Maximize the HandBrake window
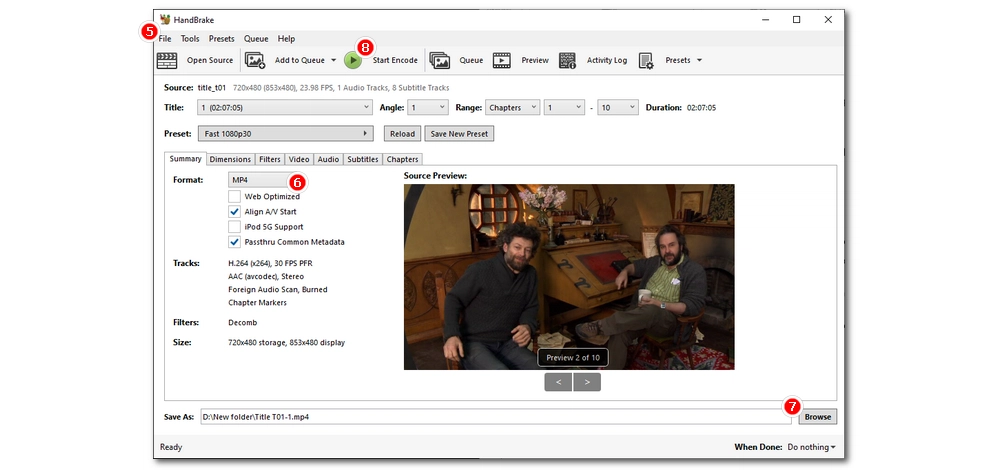This screenshot has height=470, width=1000. point(797,20)
